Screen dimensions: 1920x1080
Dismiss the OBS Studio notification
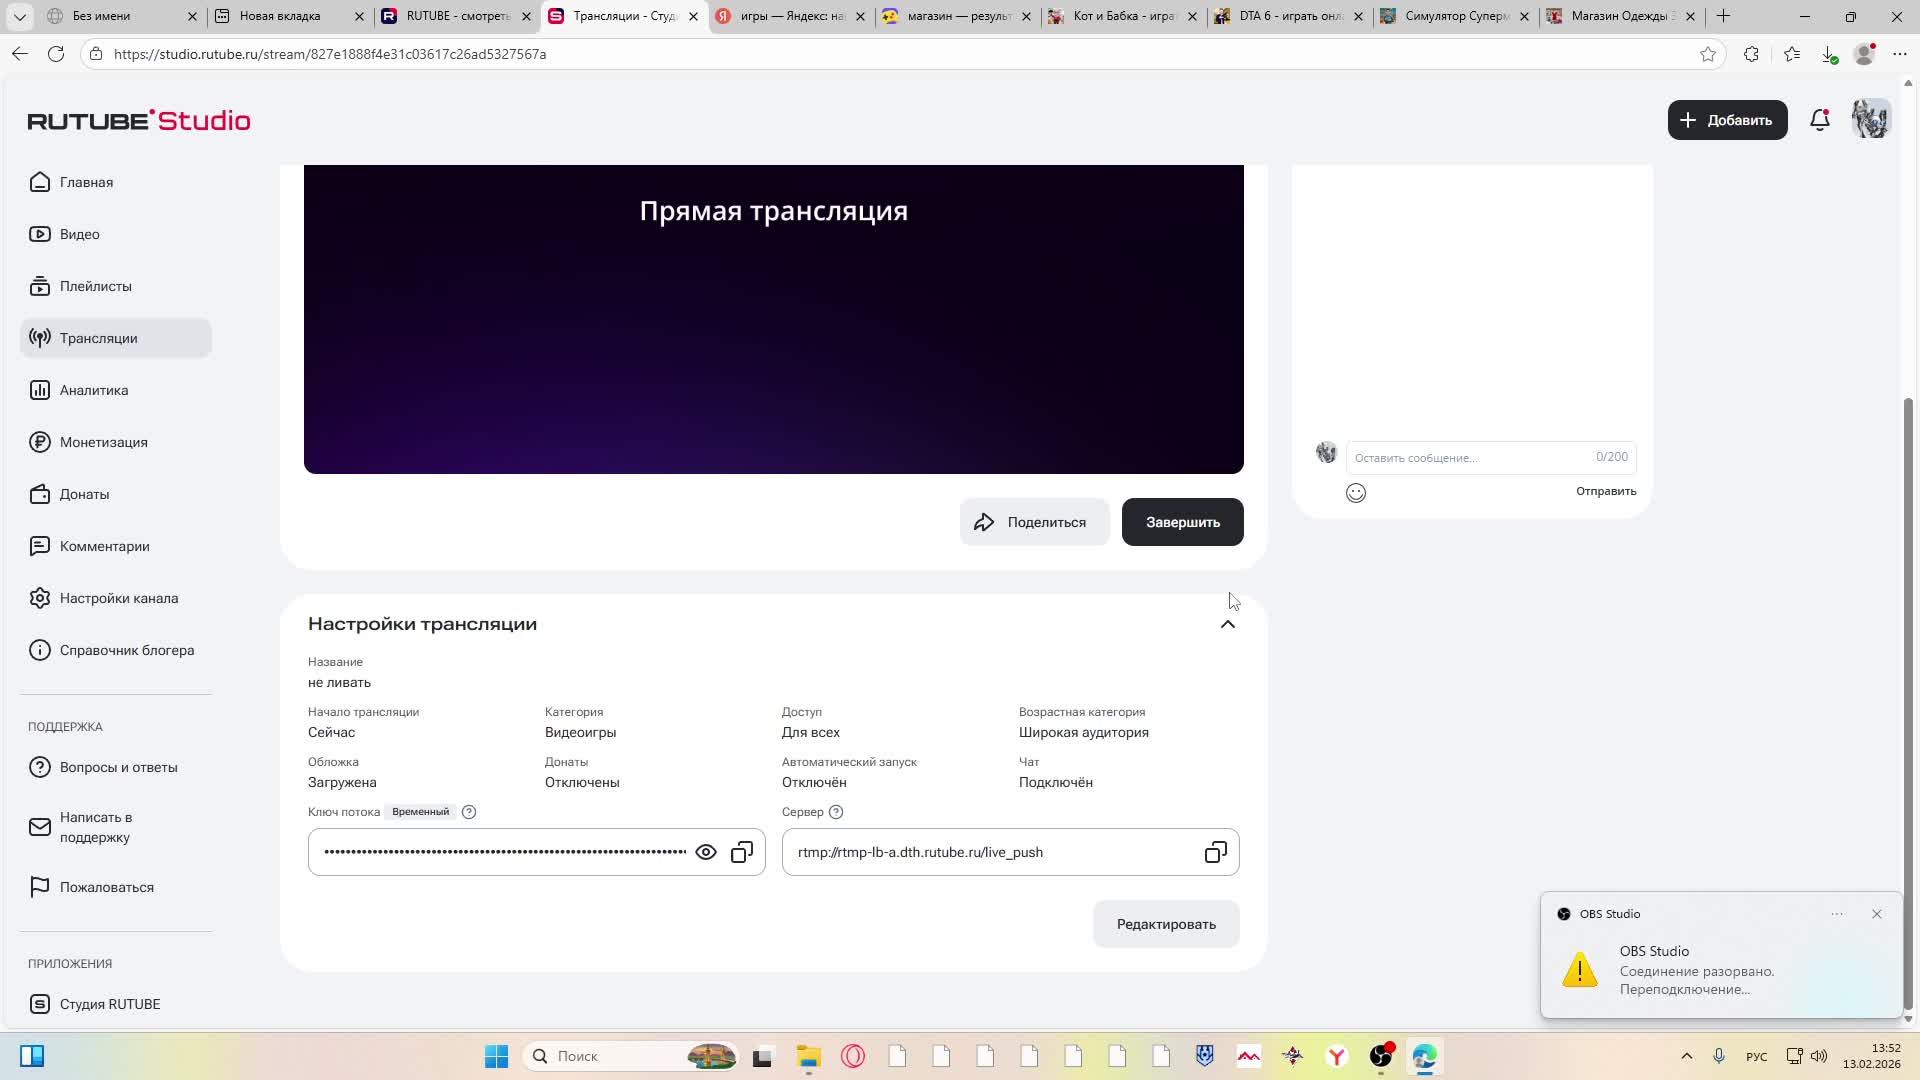pyautogui.click(x=1876, y=914)
